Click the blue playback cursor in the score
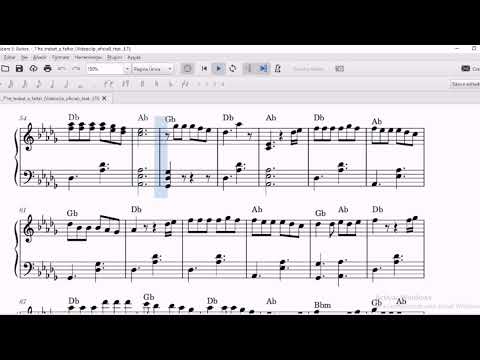Viewport: 480px width, 360px height. (160, 157)
